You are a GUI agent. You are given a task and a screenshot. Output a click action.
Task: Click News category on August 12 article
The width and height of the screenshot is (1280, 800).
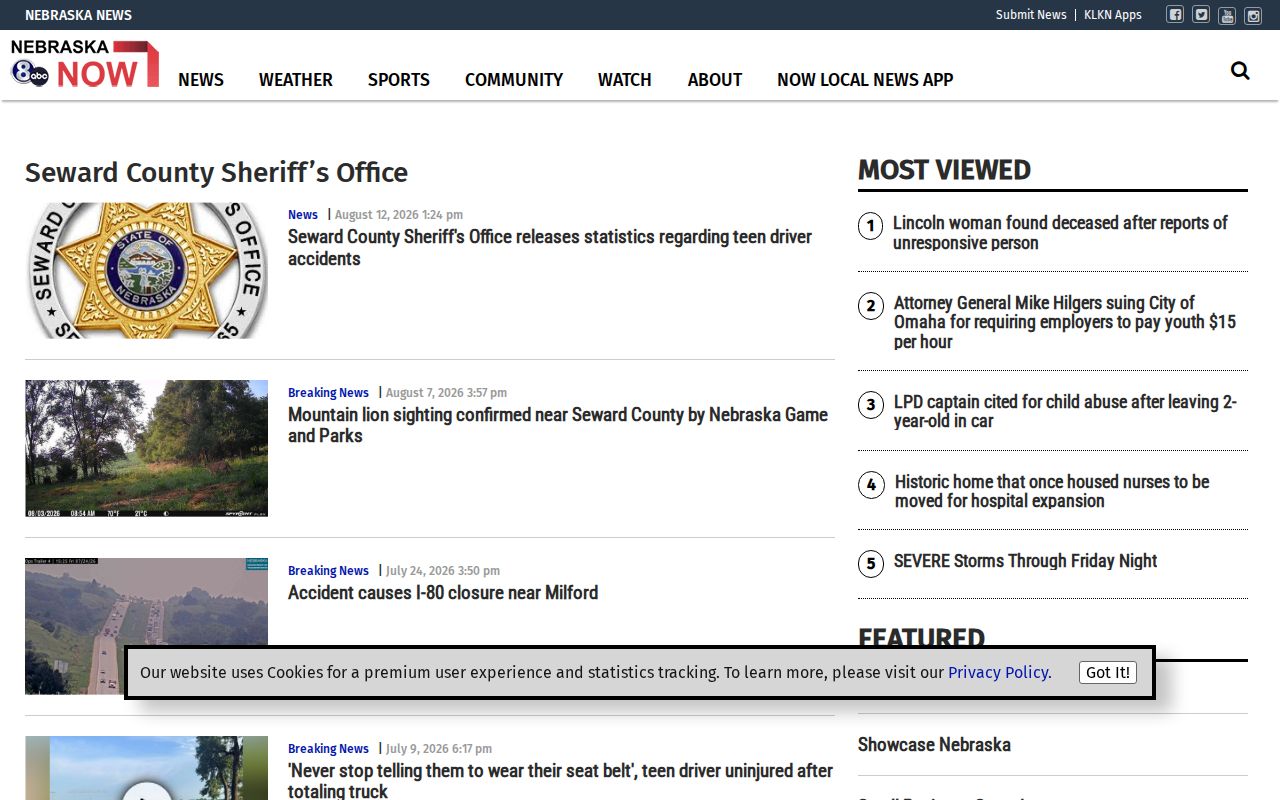pyautogui.click(x=303, y=215)
